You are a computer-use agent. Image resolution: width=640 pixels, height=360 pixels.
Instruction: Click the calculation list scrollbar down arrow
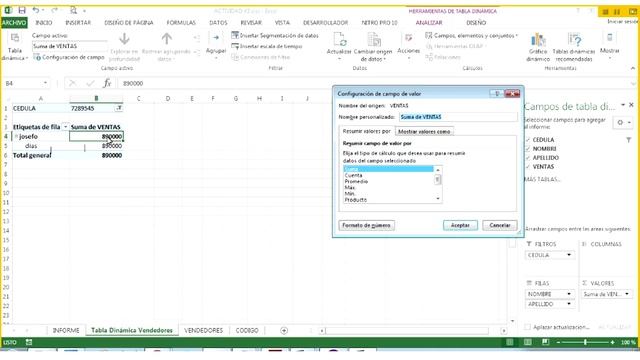click(438, 199)
